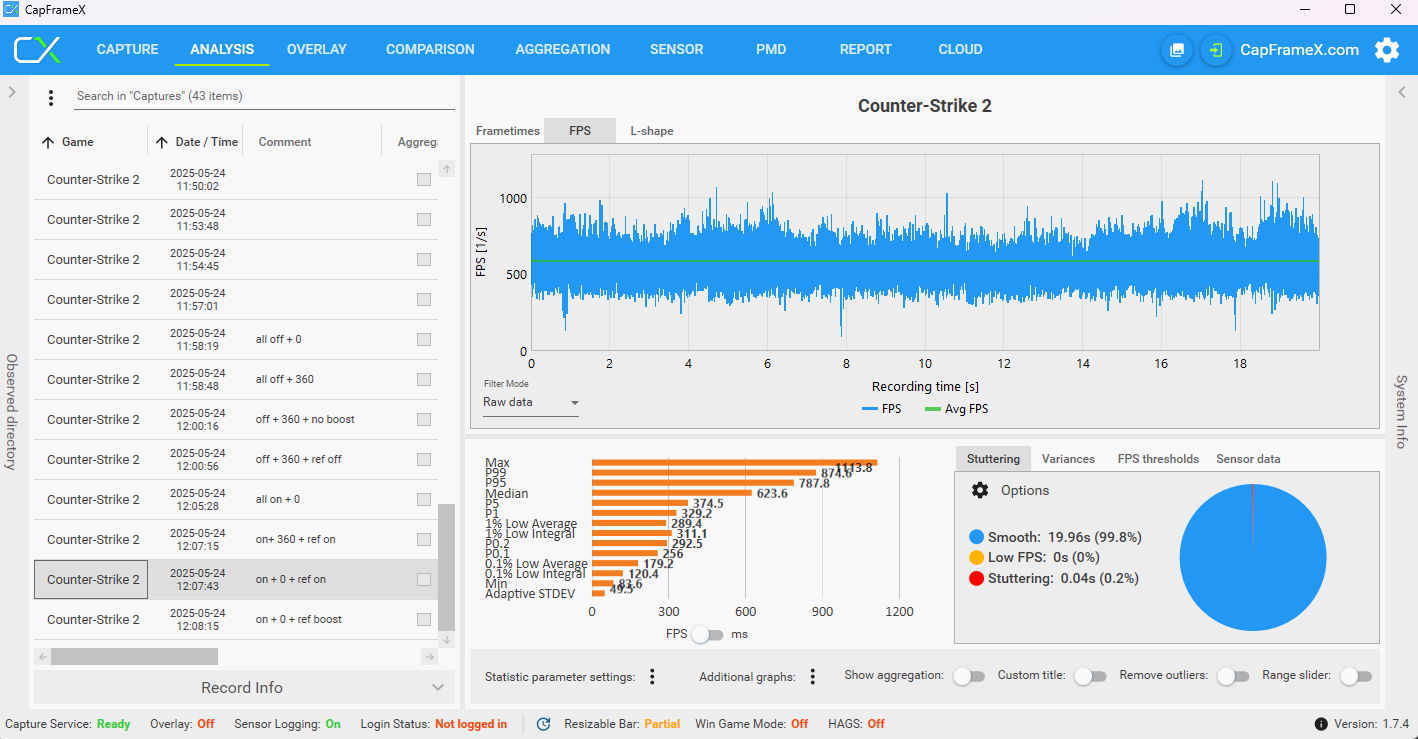Tick the aggregation checkbox for 'all on + 0'

tap(424, 499)
